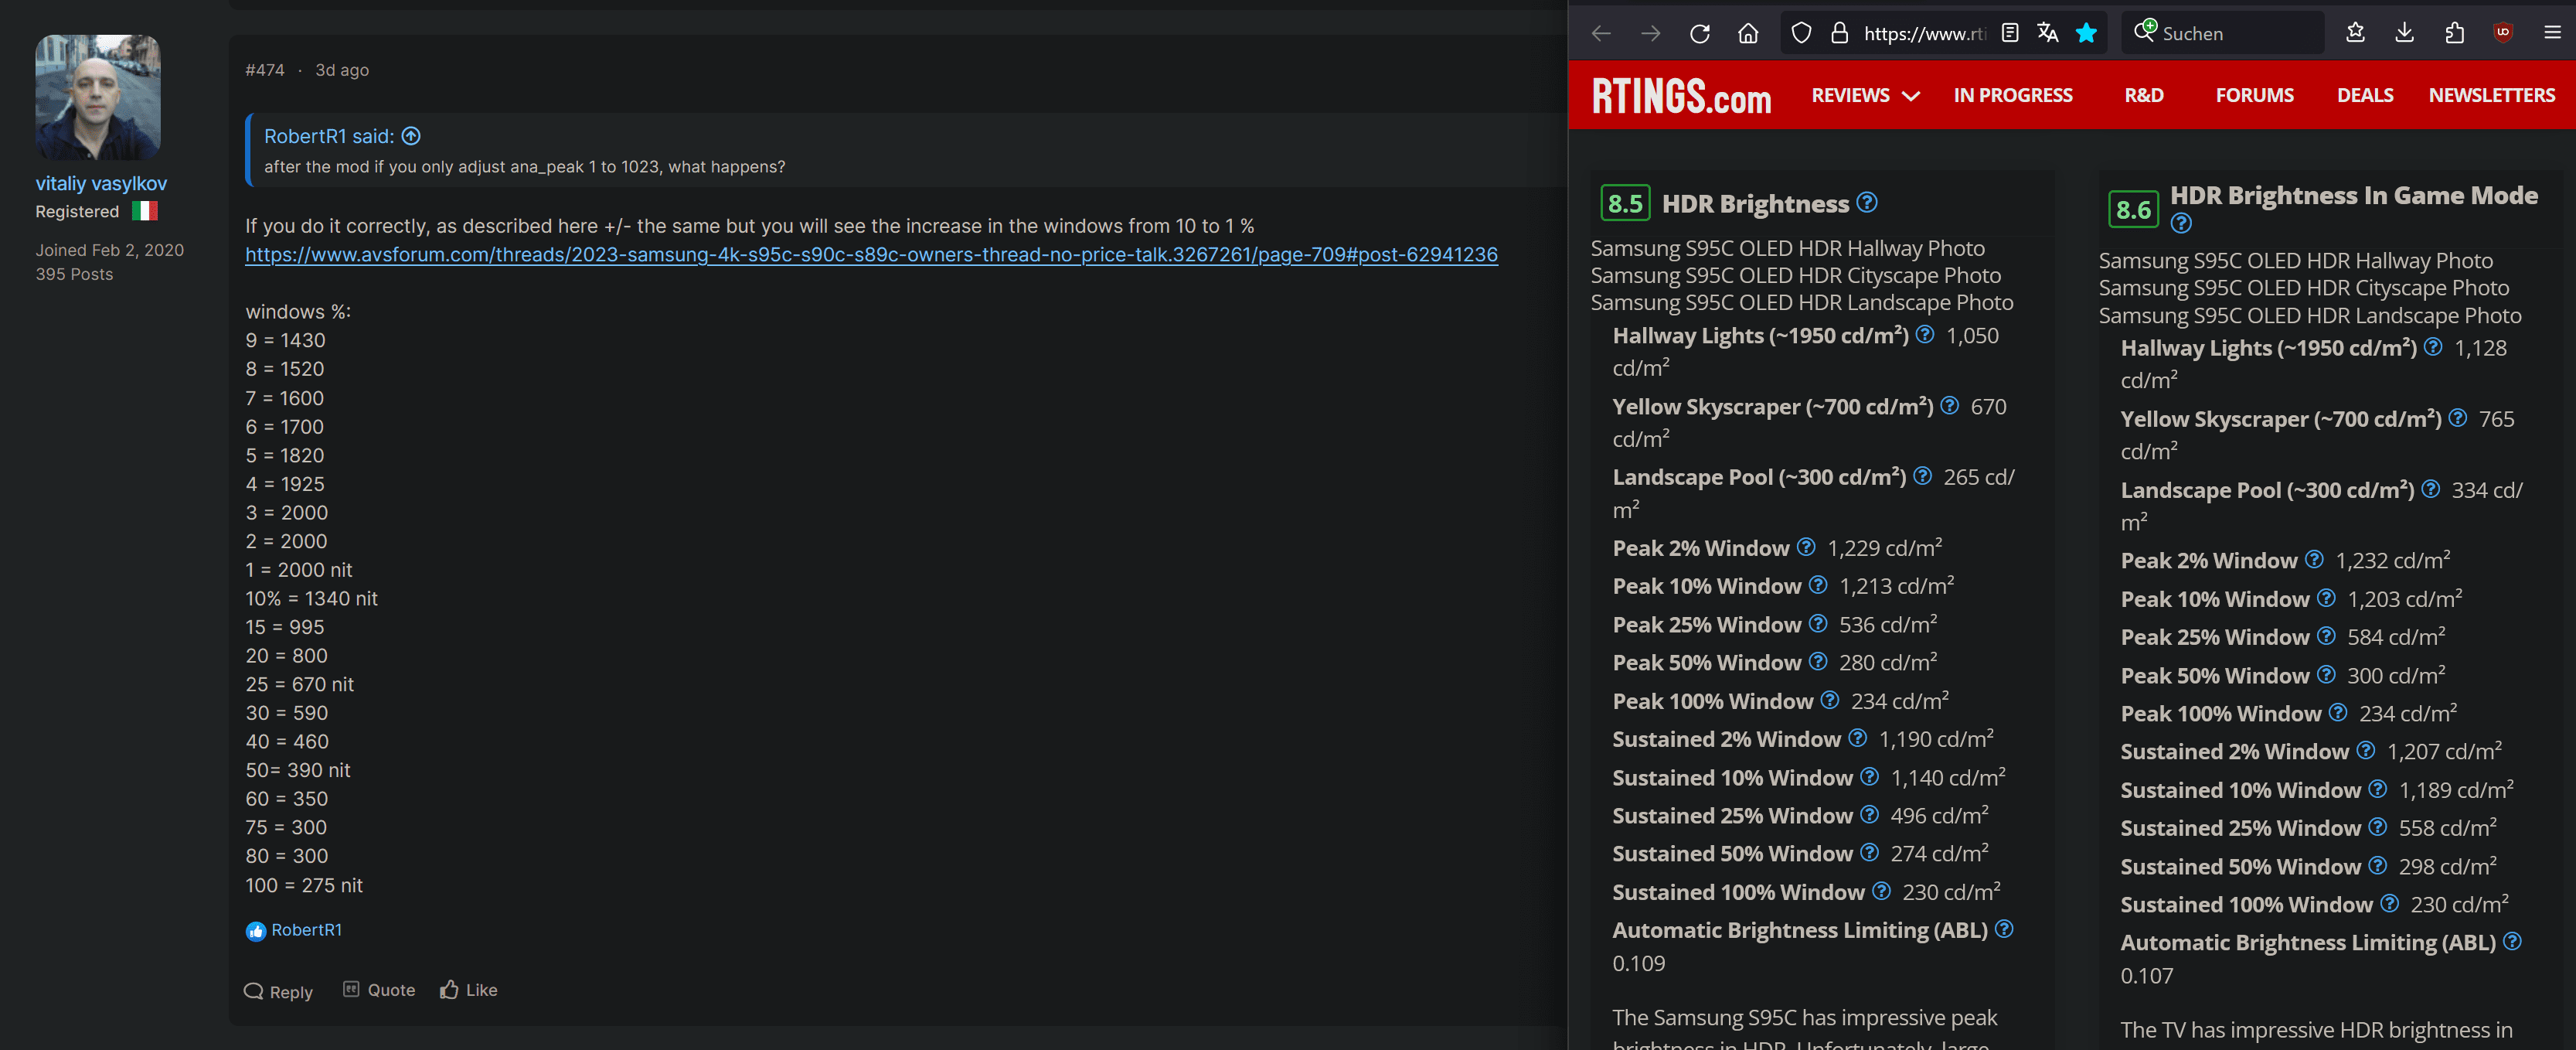Select the '1 = 2000 nit' line
This screenshot has height=1050, width=2576.
(x=299, y=570)
